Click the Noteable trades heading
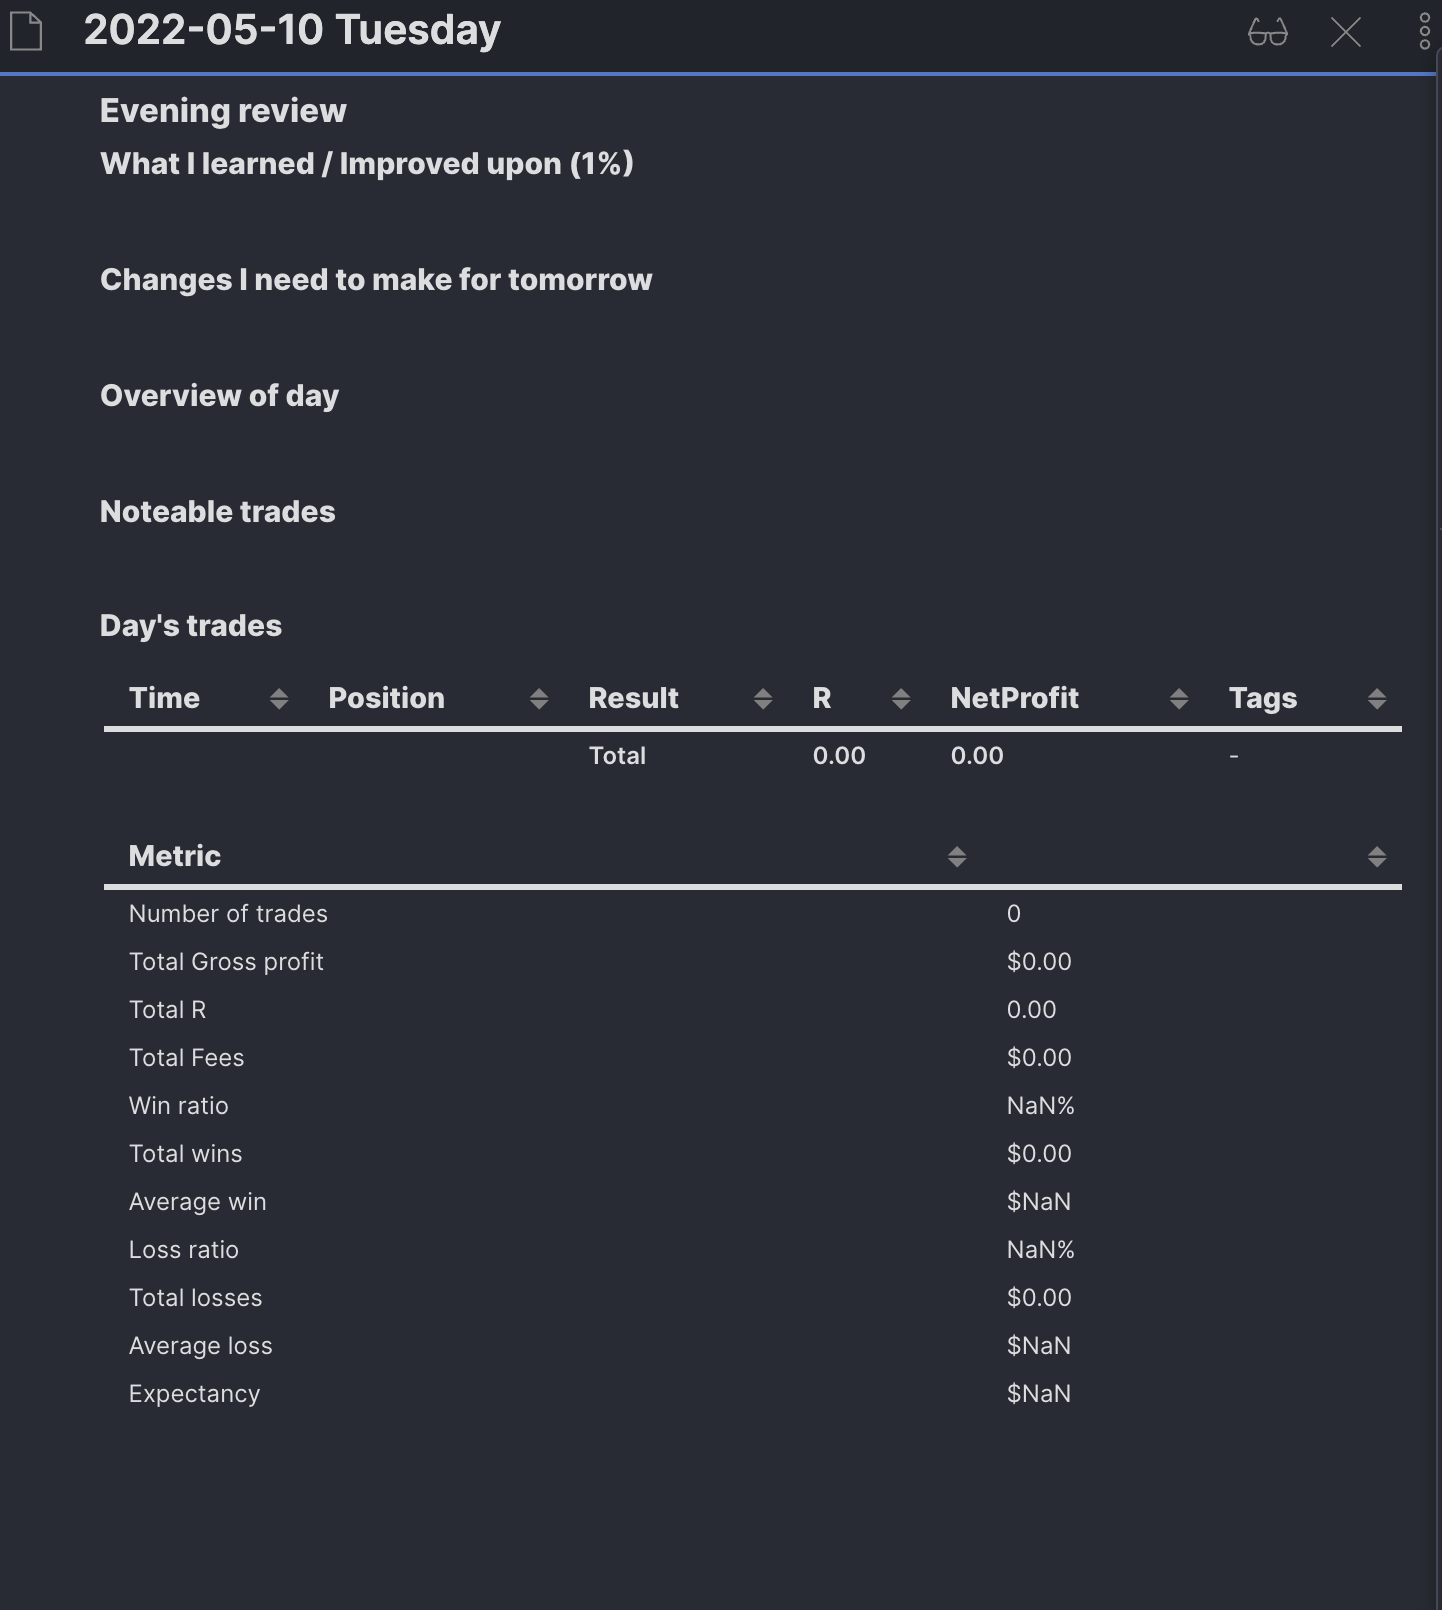 click(x=217, y=511)
